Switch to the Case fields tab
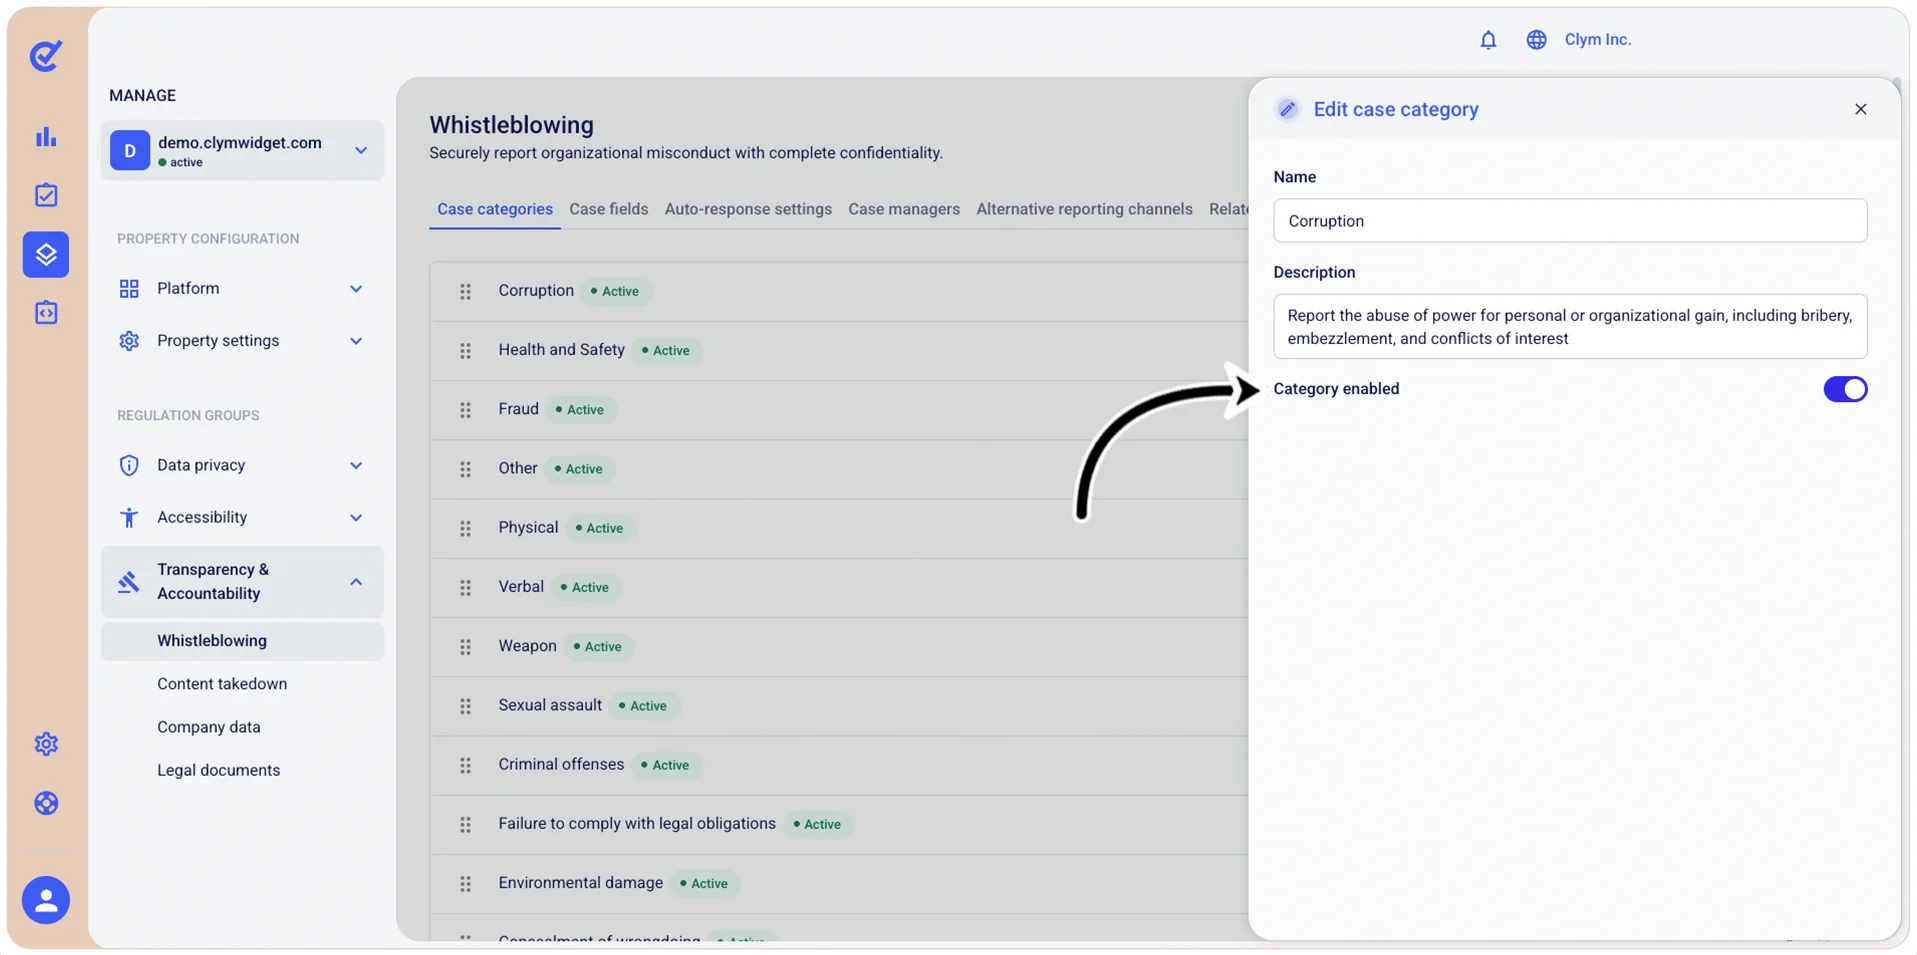 click(608, 209)
